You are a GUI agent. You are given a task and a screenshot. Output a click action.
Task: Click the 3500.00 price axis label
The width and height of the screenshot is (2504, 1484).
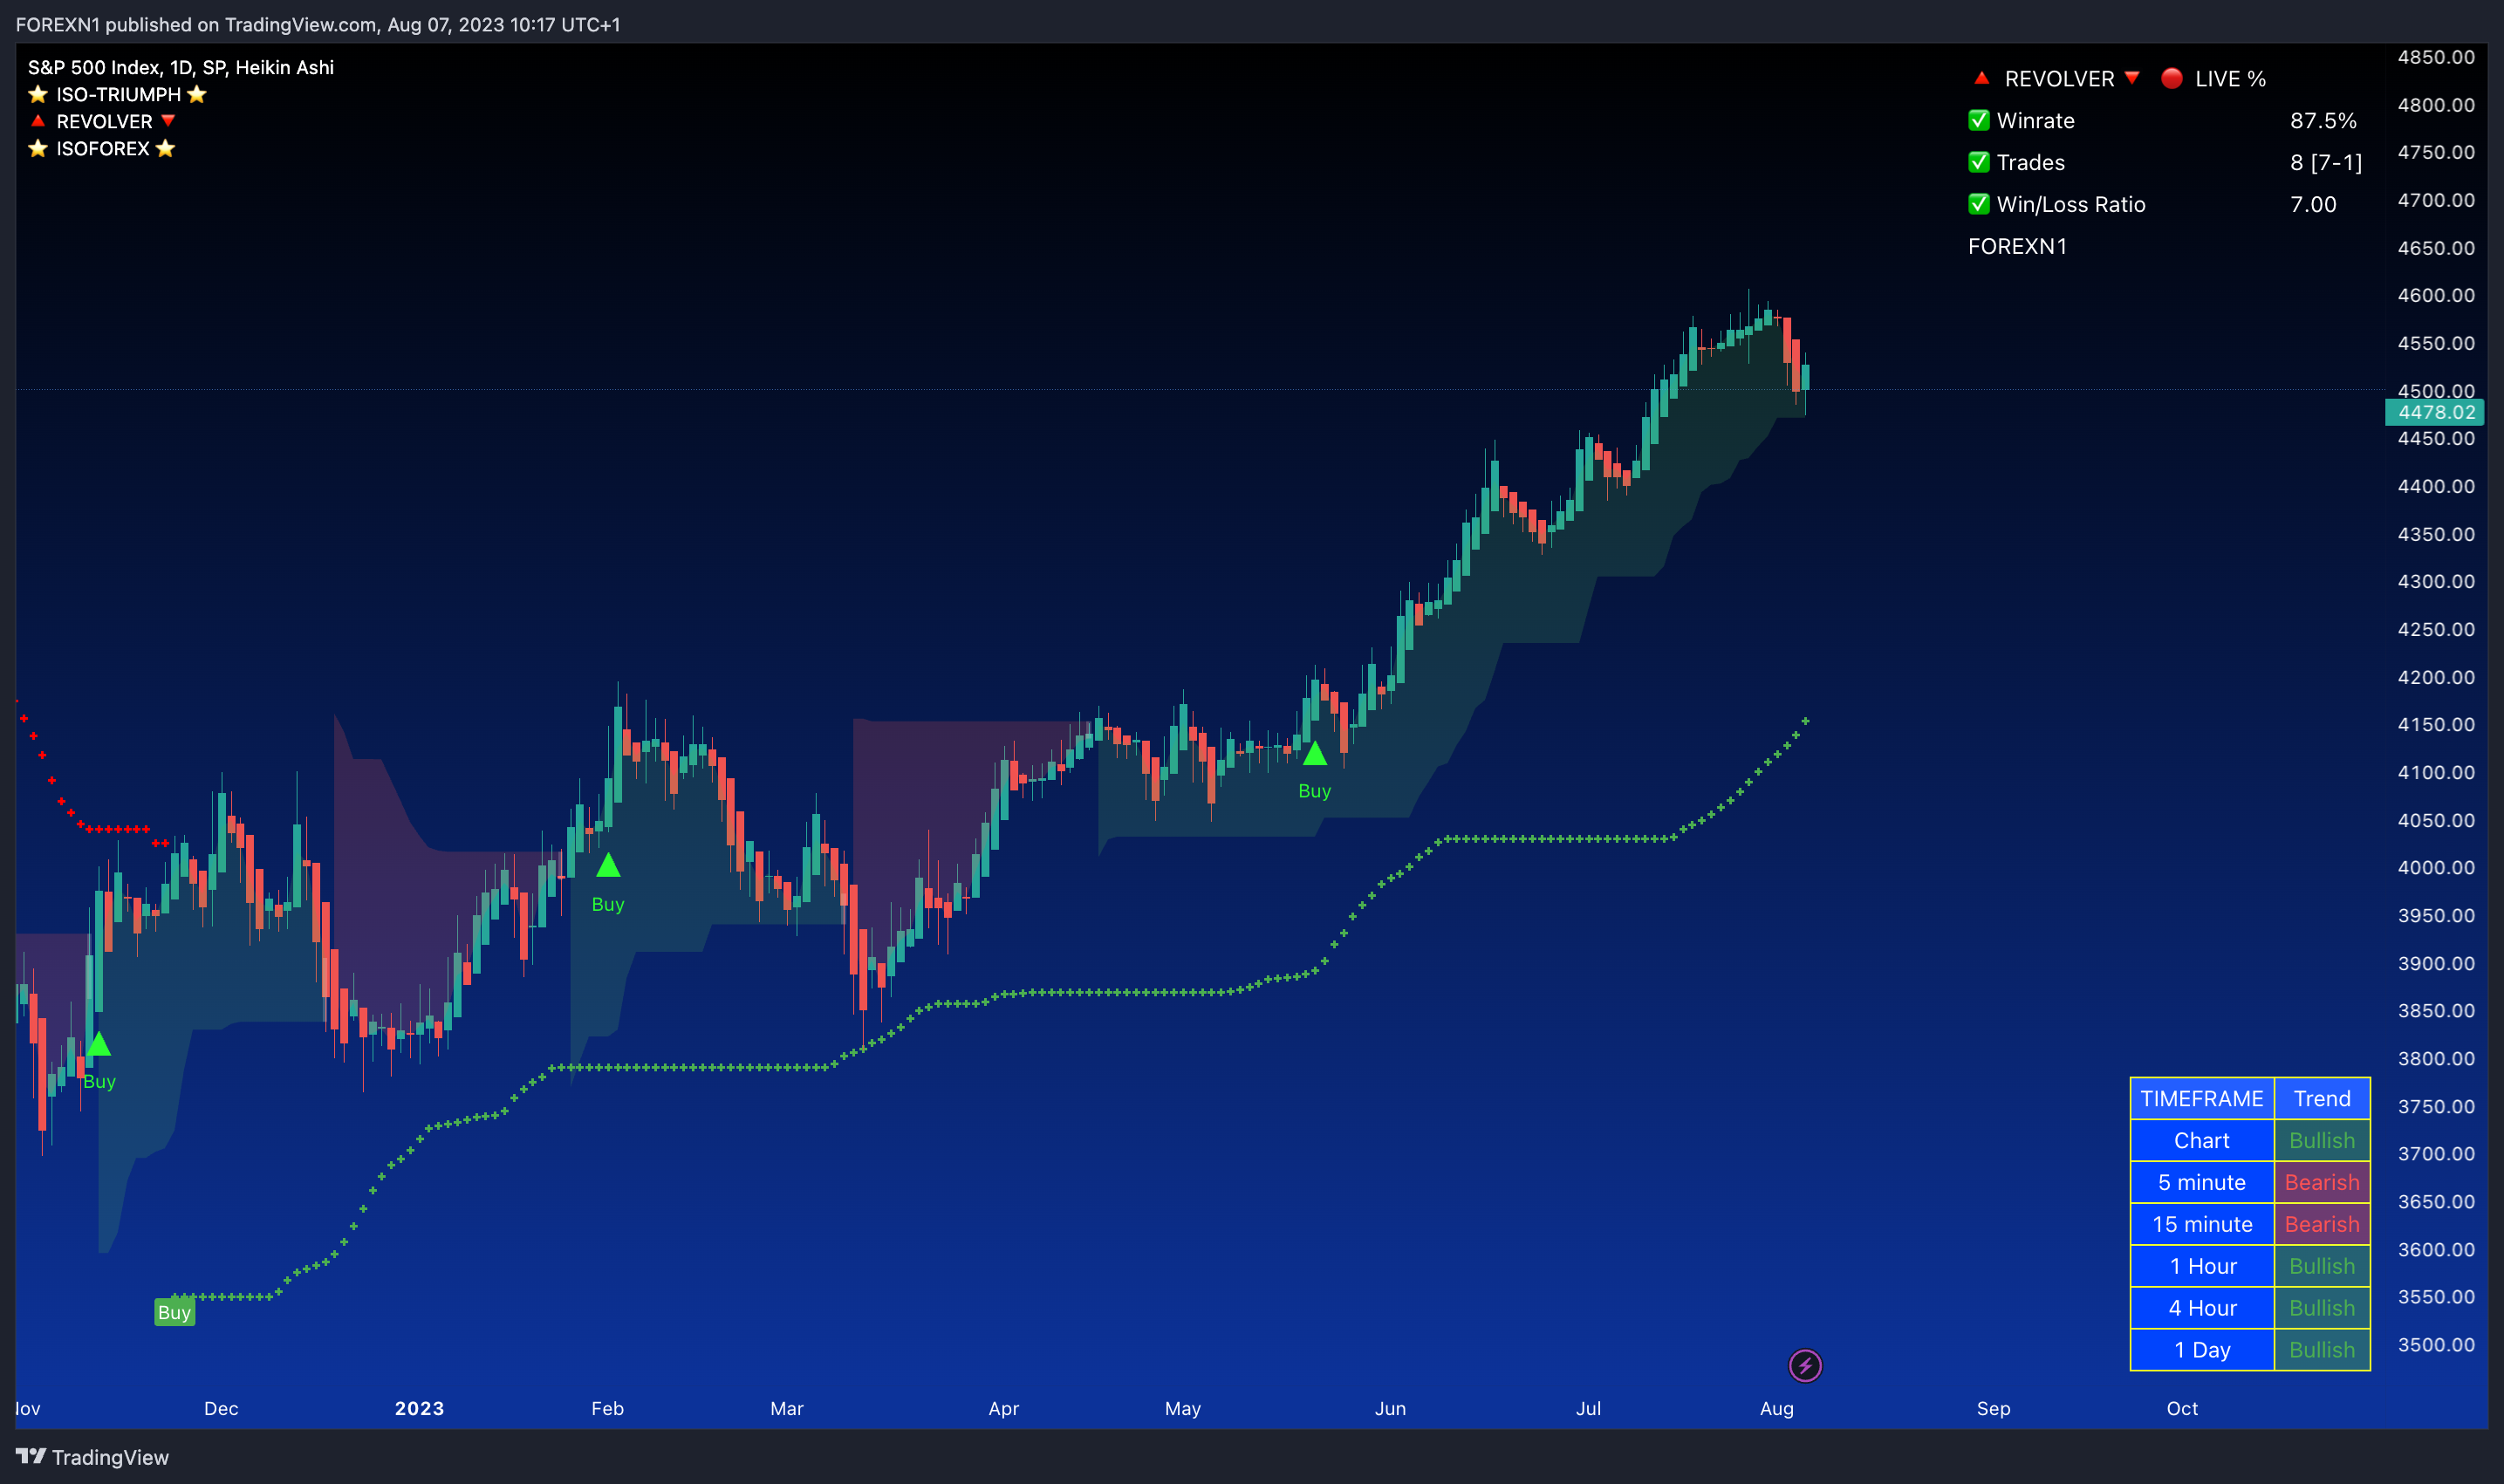pos(2436,1344)
